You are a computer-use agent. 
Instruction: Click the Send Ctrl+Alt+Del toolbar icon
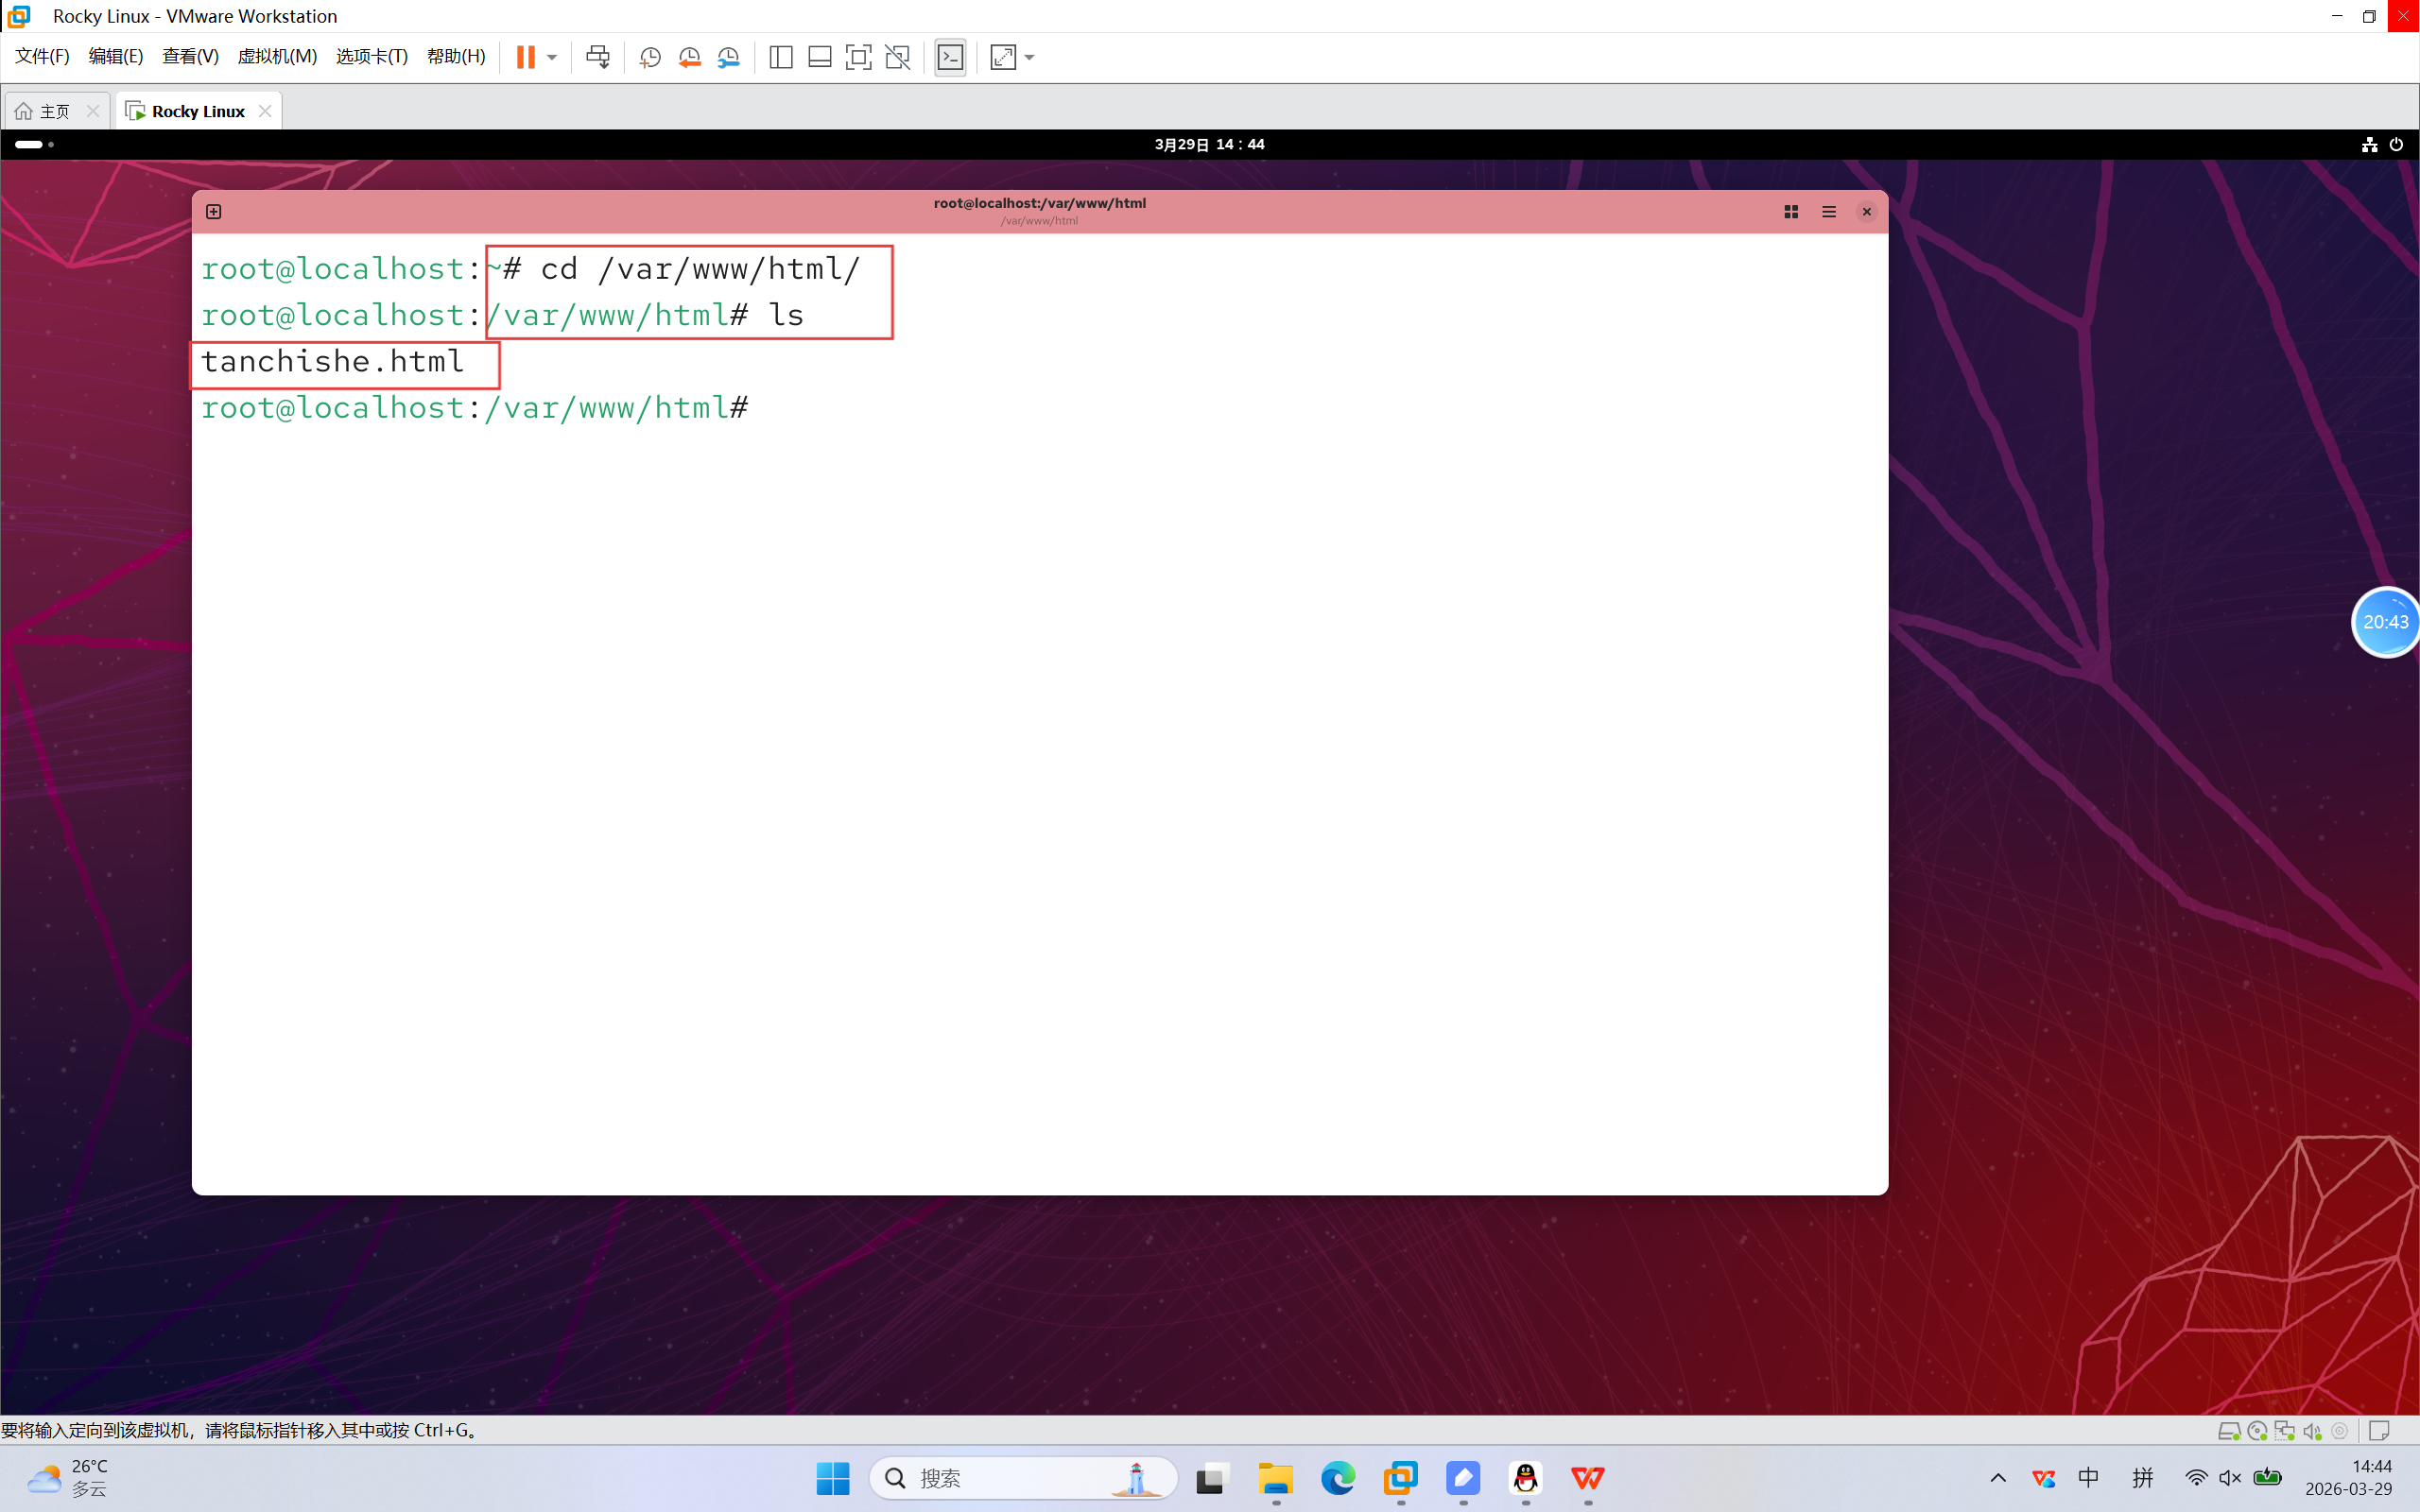click(597, 57)
